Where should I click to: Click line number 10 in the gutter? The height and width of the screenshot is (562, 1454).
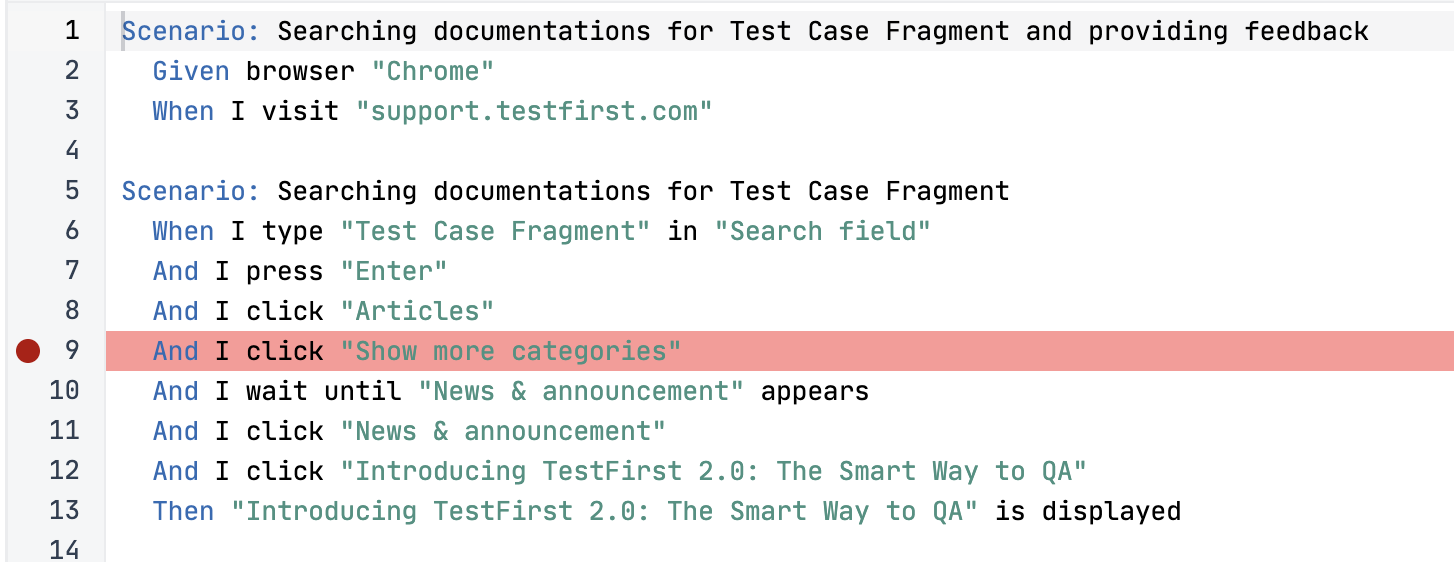click(64, 391)
